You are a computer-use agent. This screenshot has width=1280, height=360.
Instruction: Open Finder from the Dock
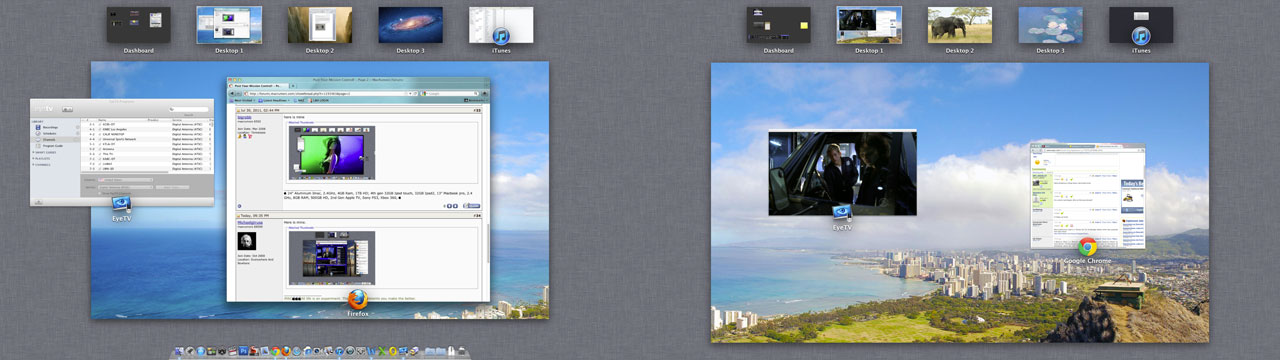(x=179, y=351)
